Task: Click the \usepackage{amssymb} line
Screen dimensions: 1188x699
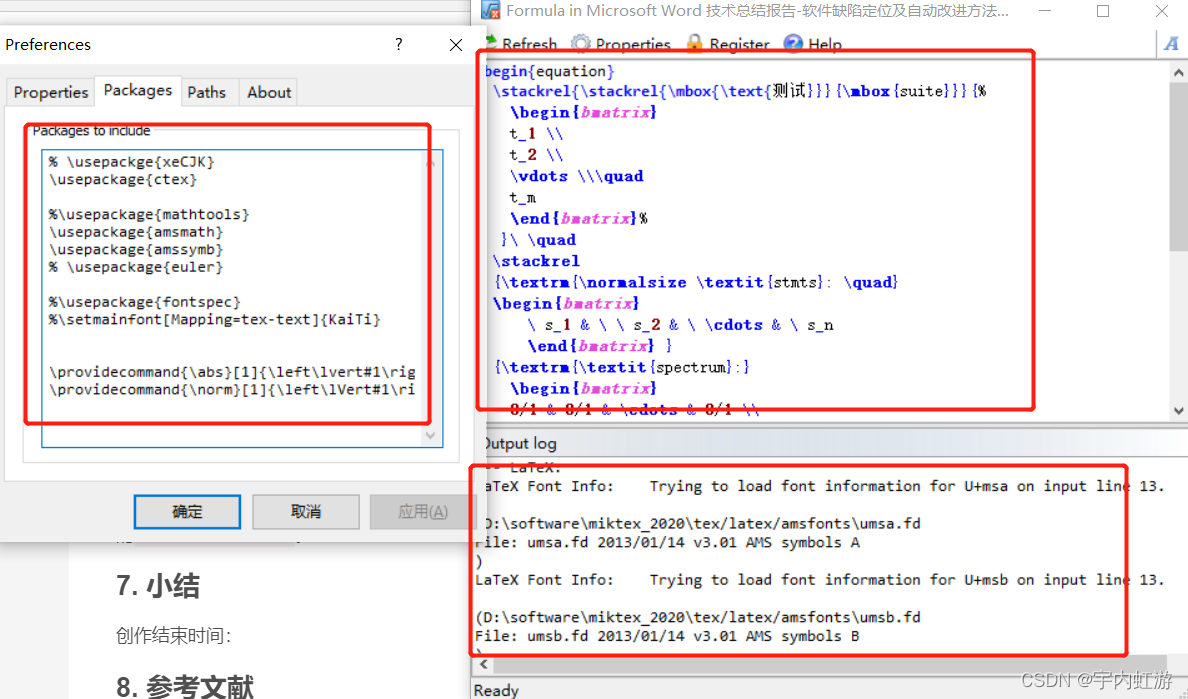Action: [x=136, y=249]
